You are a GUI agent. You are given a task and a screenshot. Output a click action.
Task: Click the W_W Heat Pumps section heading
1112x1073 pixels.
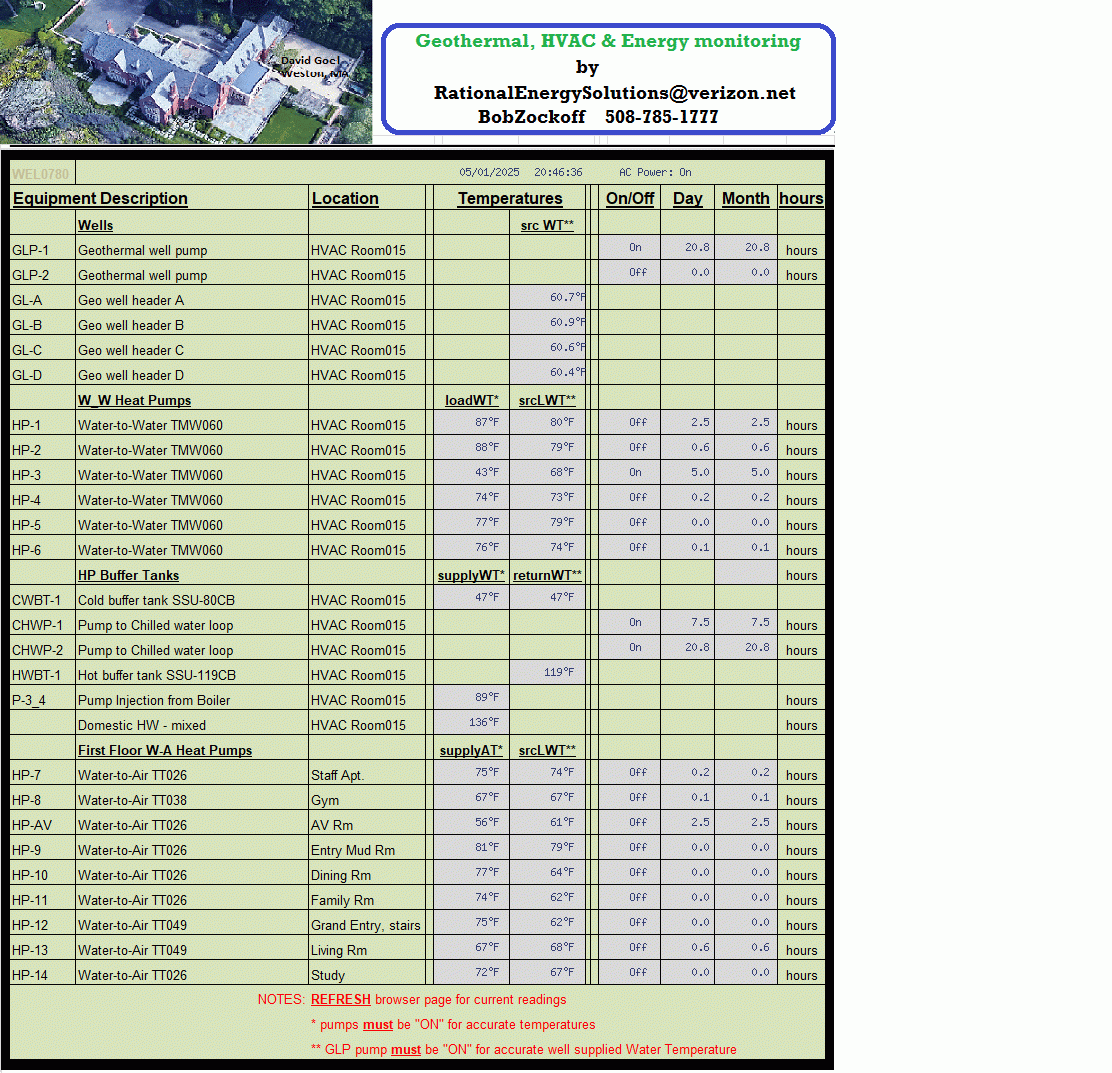pyautogui.click(x=135, y=401)
